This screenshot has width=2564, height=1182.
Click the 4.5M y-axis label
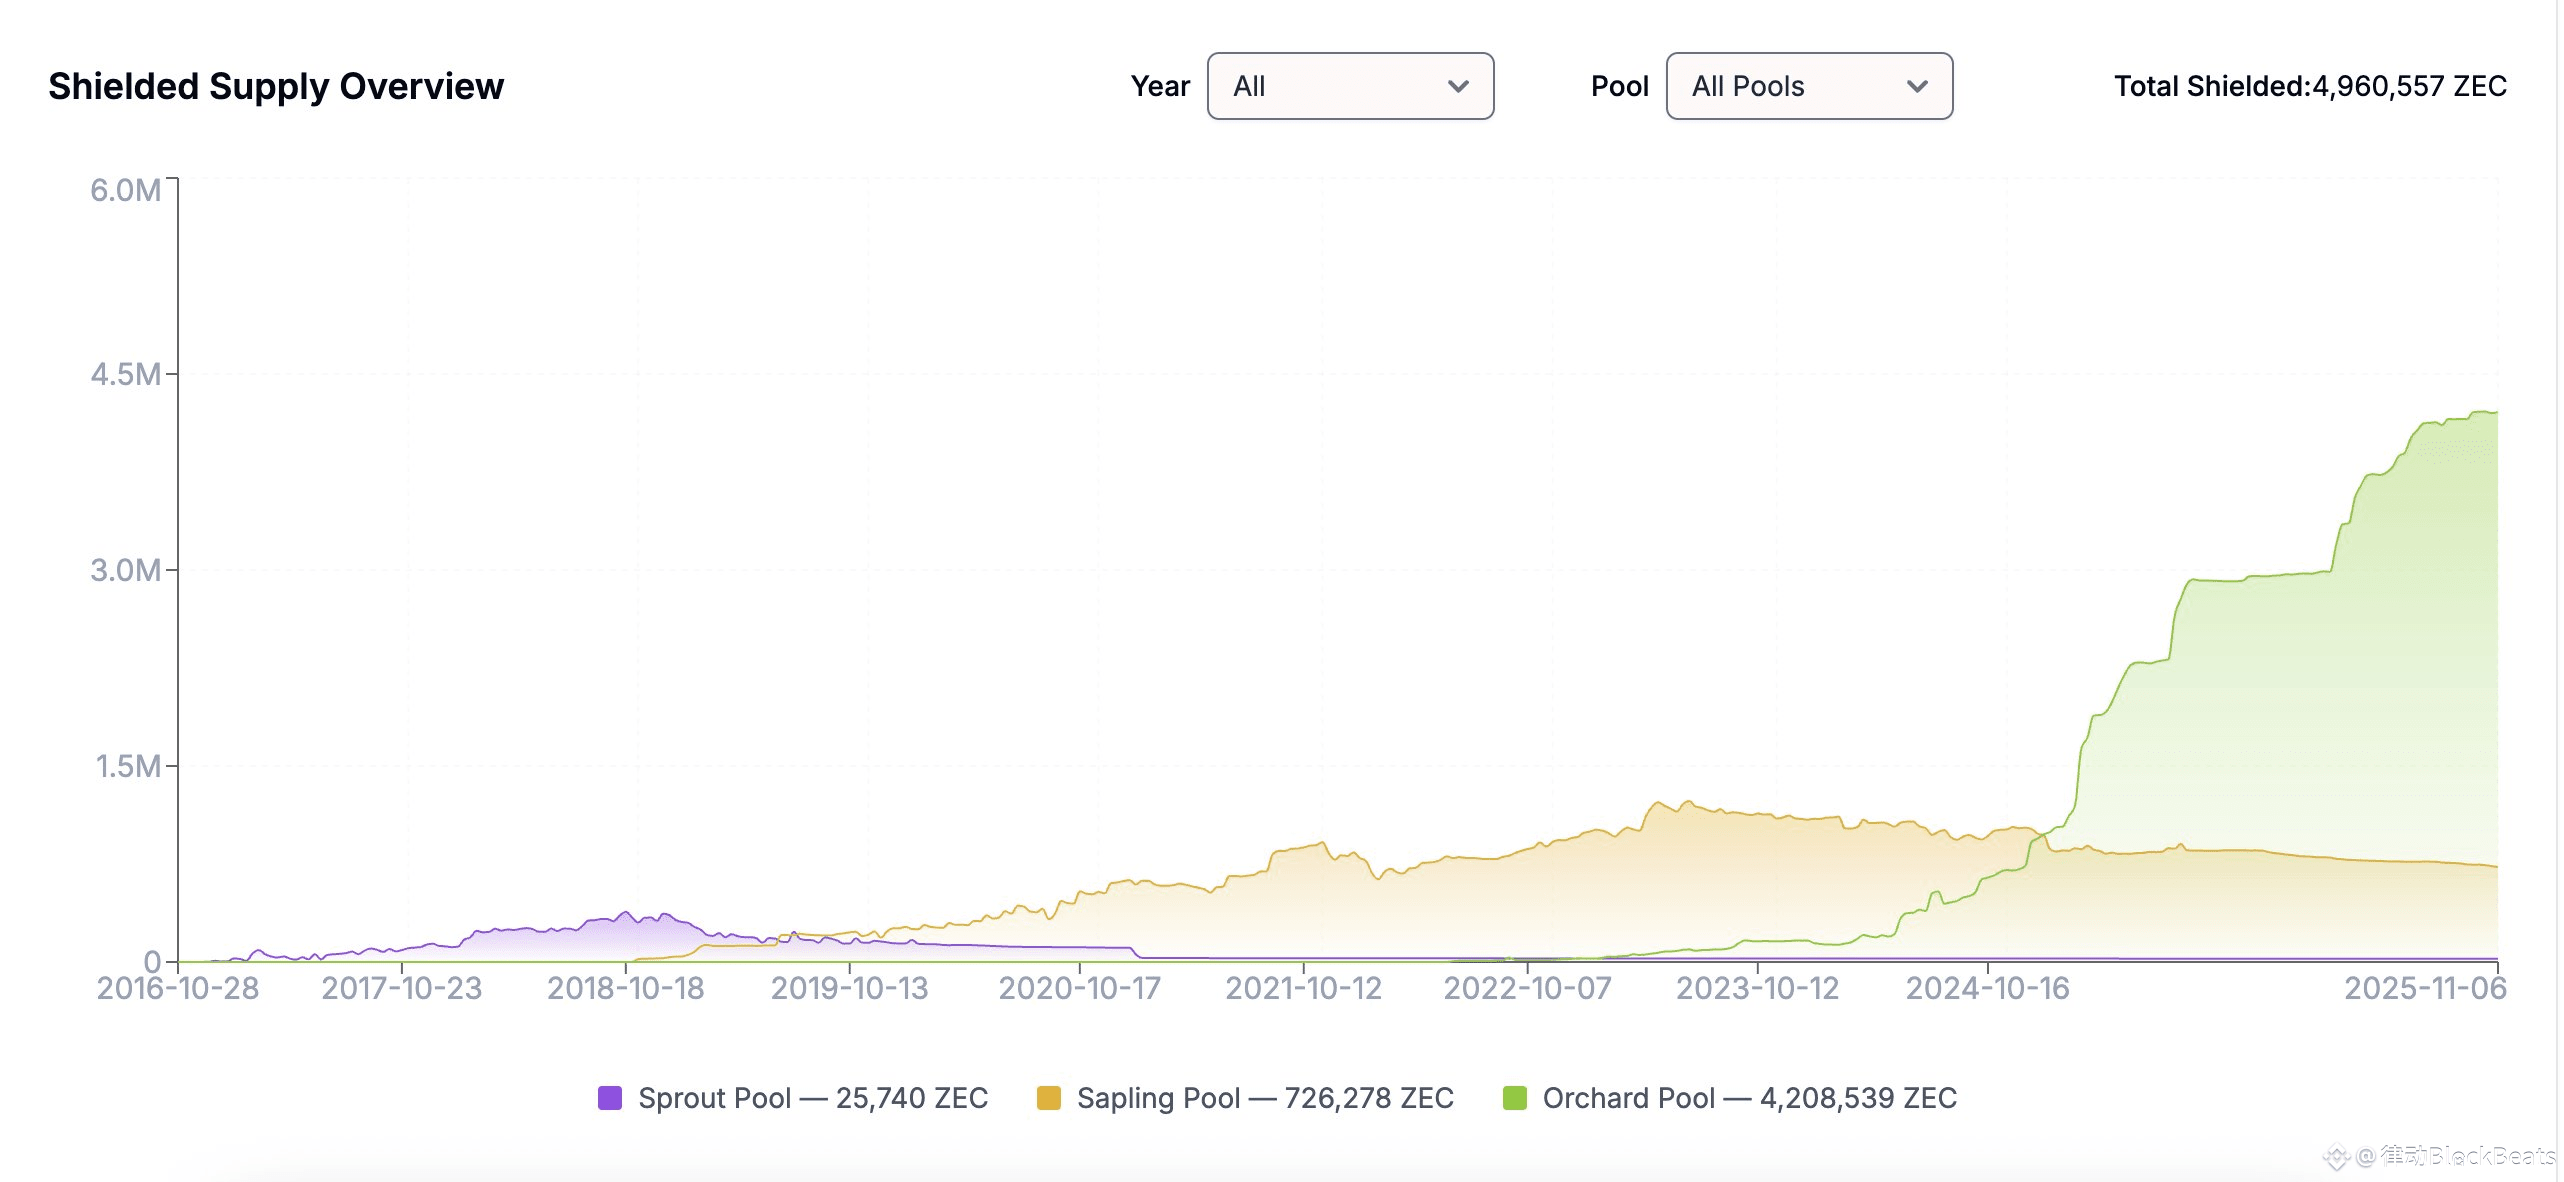[125, 374]
